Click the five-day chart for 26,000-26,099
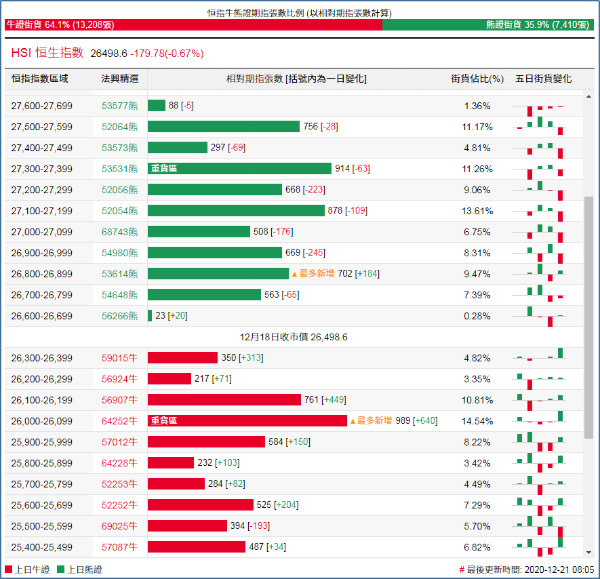 [x=539, y=418]
